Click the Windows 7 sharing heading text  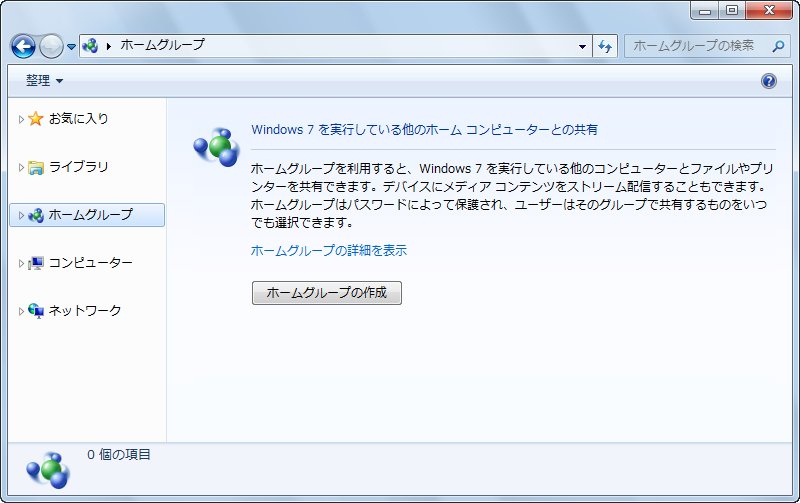click(x=424, y=130)
